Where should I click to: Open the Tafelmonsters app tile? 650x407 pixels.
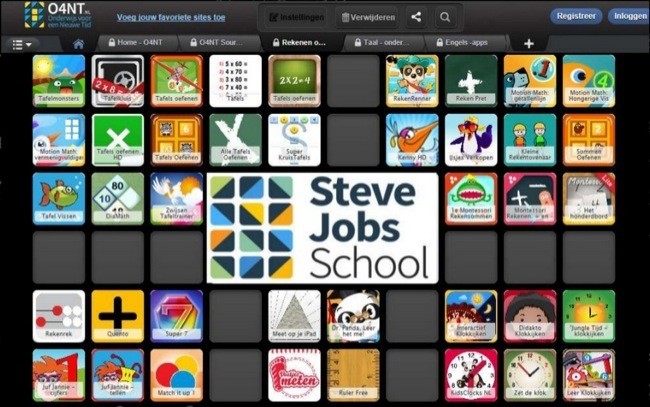pos(58,80)
